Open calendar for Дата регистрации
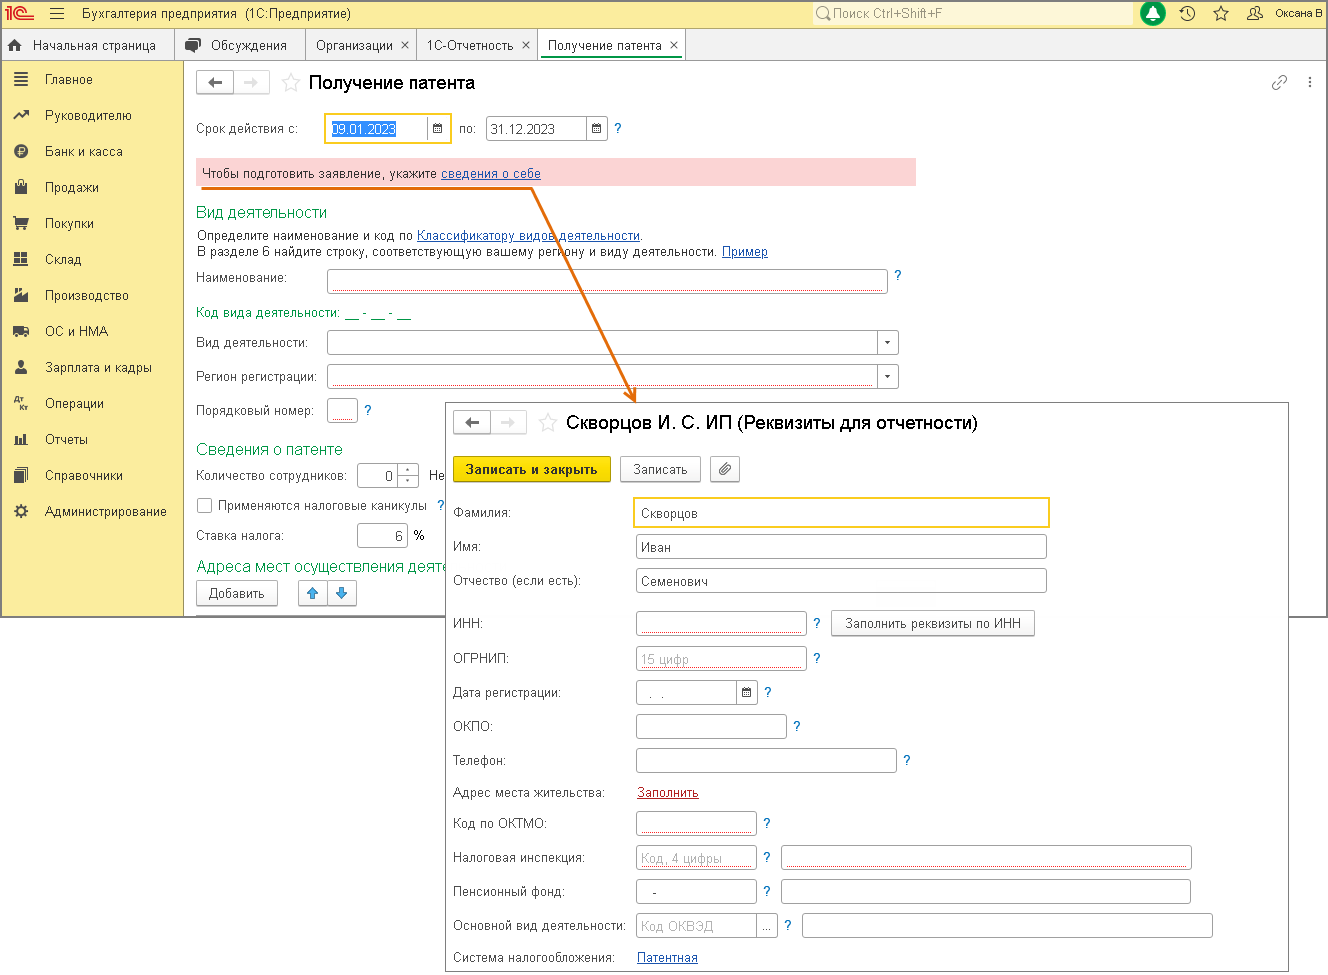1328x975 pixels. (747, 692)
